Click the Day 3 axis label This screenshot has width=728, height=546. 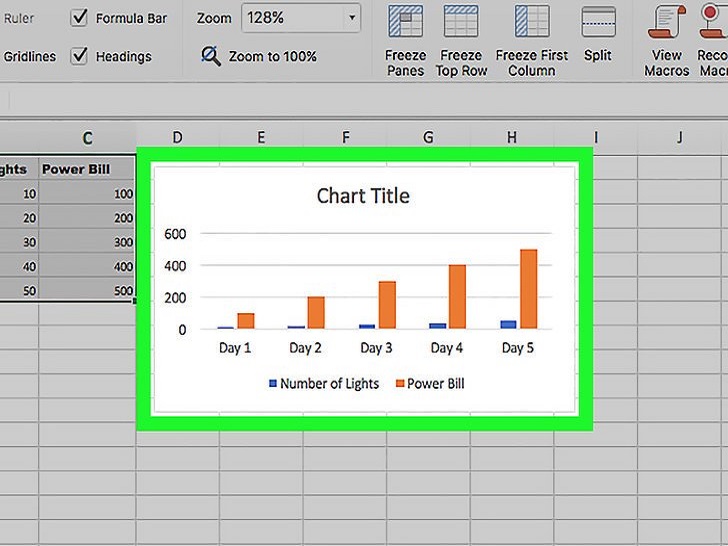coord(376,348)
